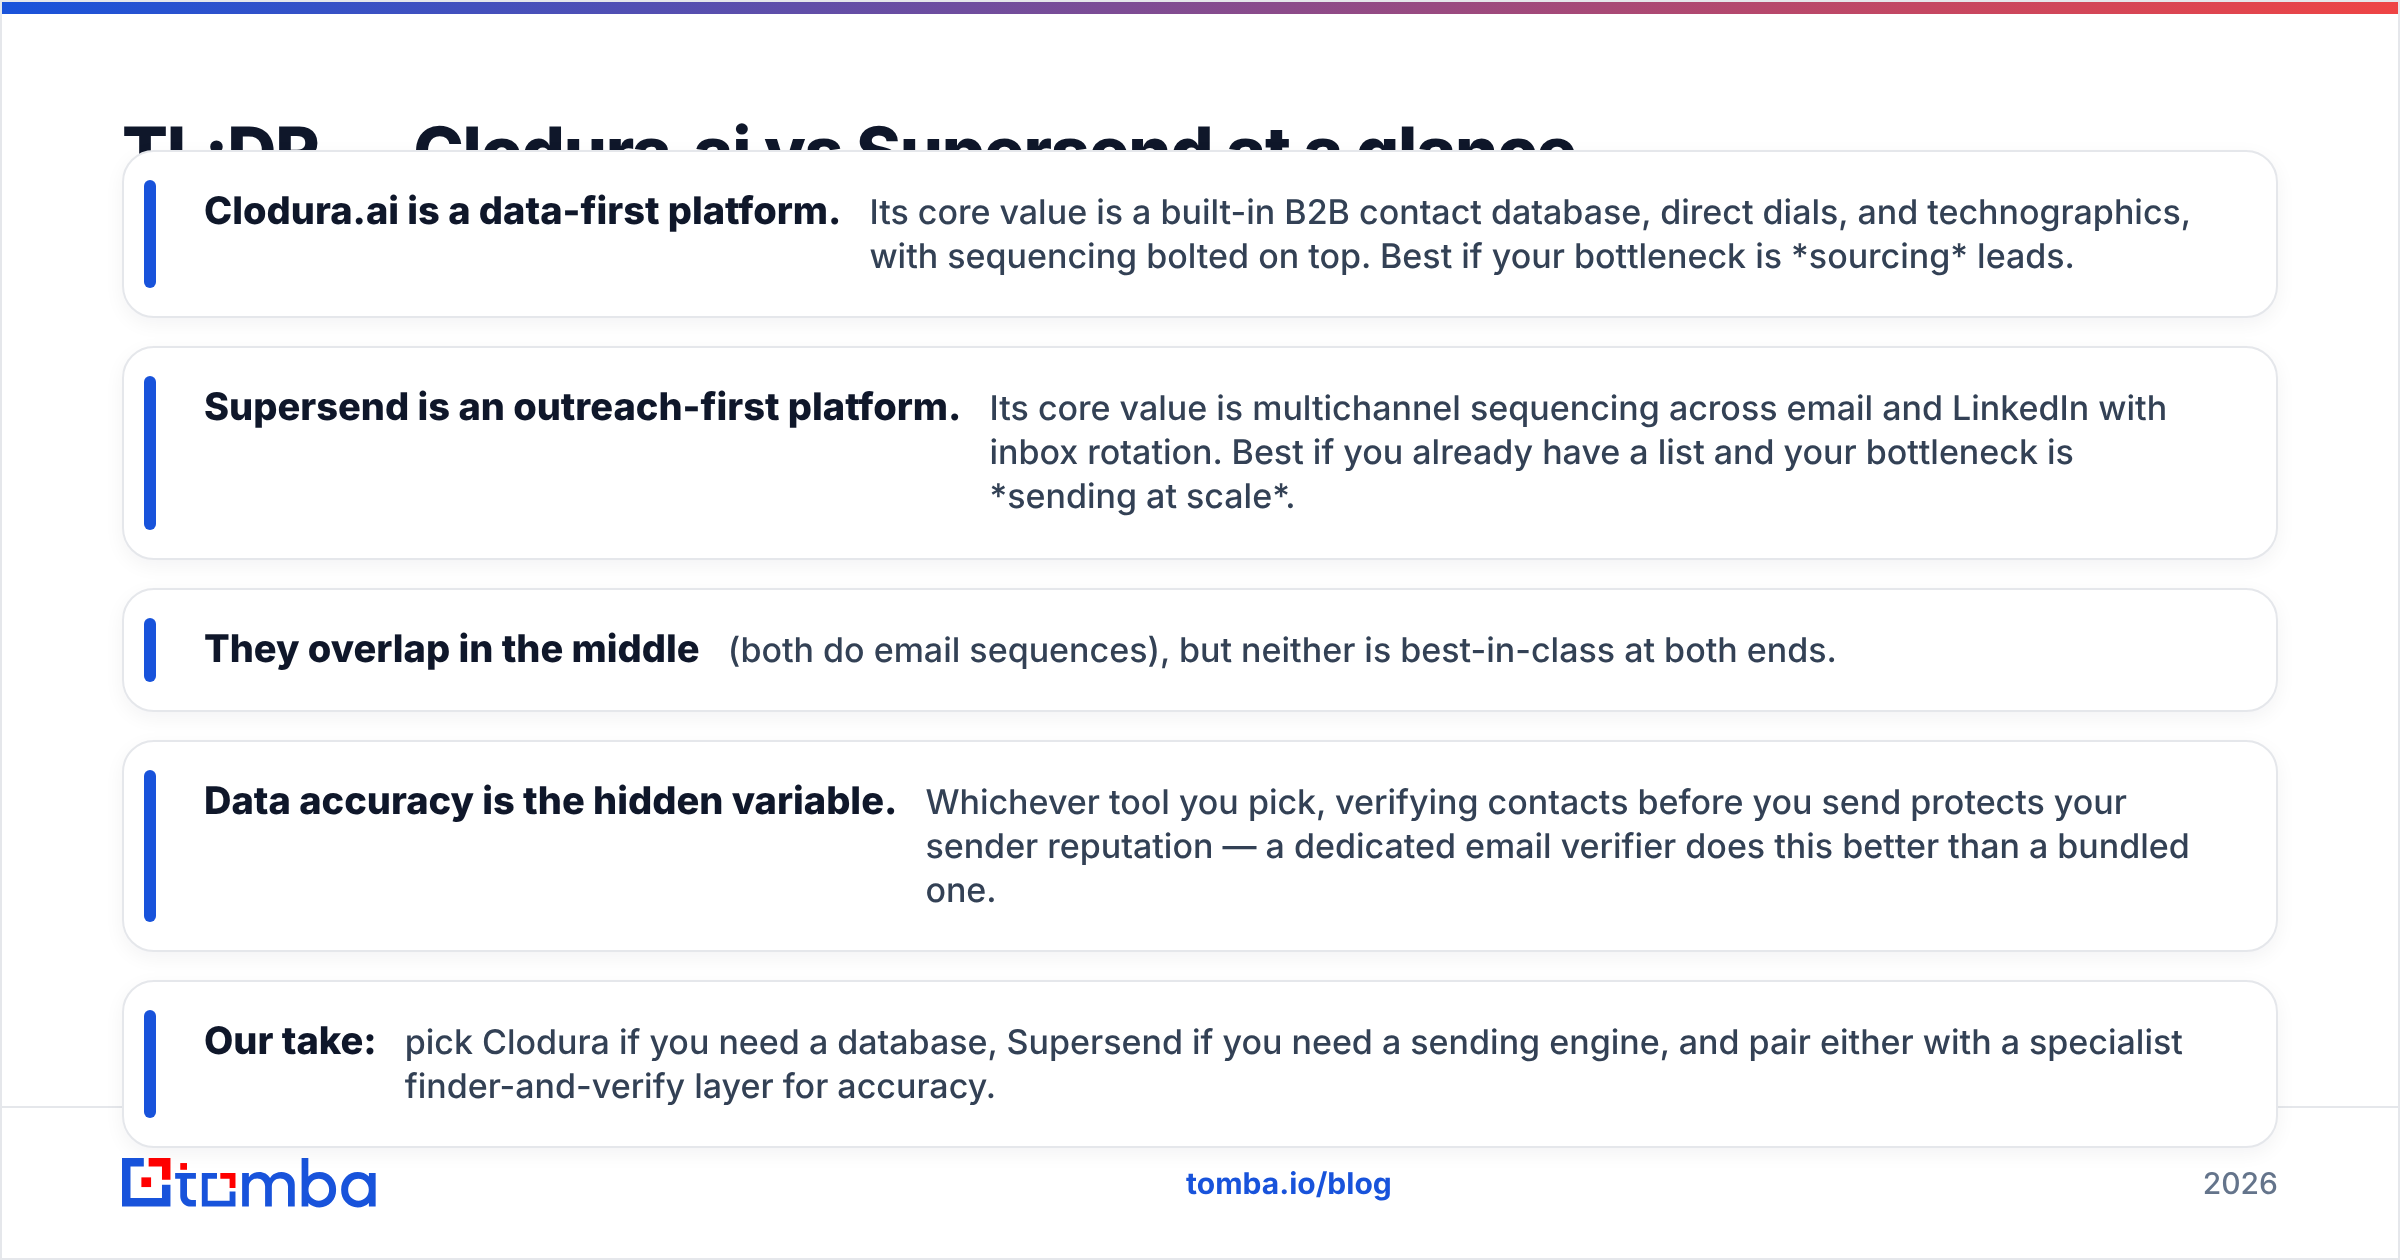Image resolution: width=2400 pixels, height=1260 pixels.
Task: Click the blue accent bar on data accuracy card
Action: pos(150,846)
